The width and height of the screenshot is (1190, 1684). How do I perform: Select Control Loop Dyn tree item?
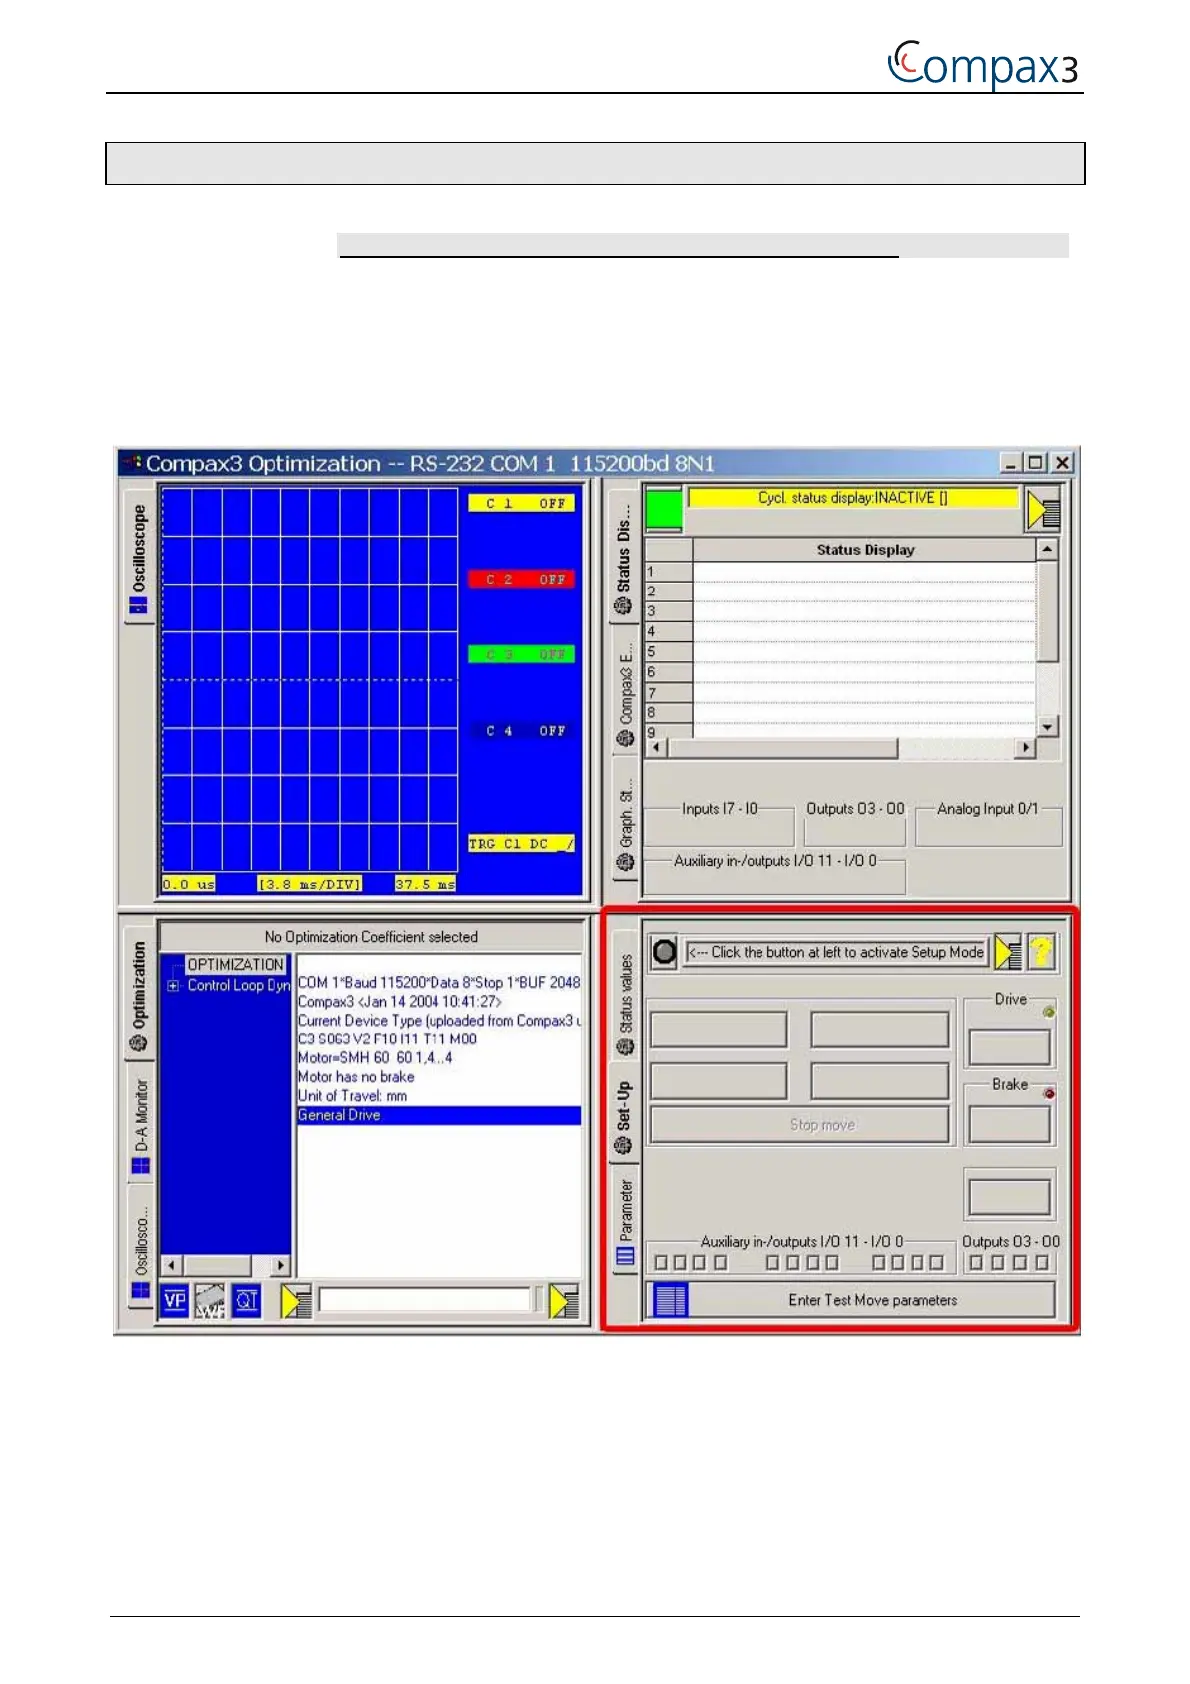[x=238, y=985]
